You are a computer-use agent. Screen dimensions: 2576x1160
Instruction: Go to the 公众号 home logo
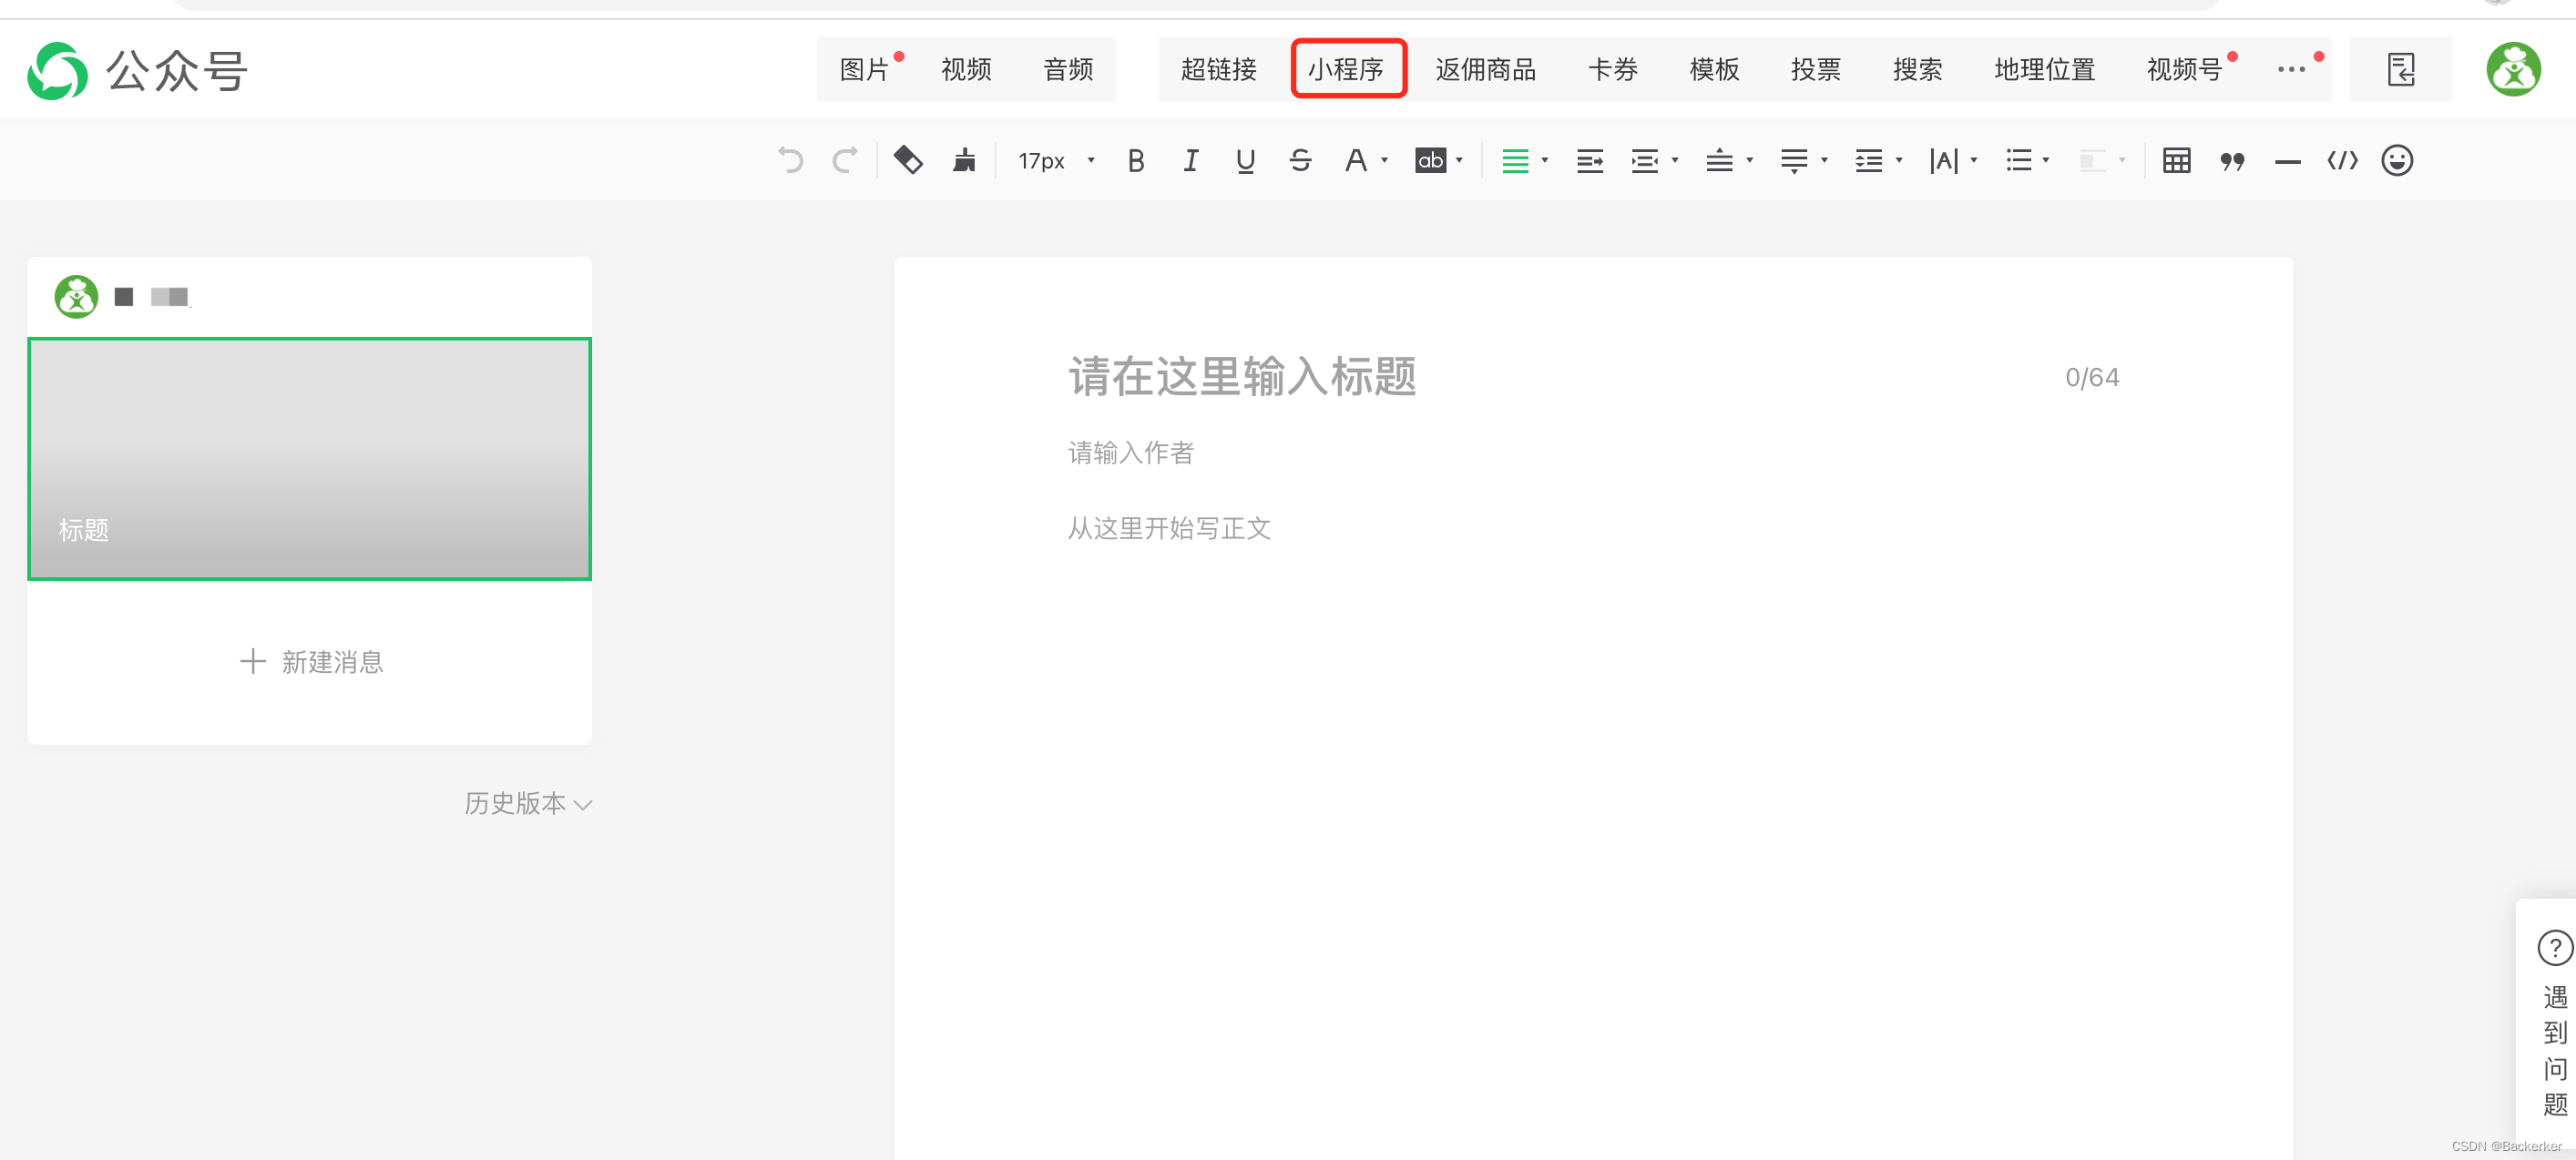click(x=137, y=70)
